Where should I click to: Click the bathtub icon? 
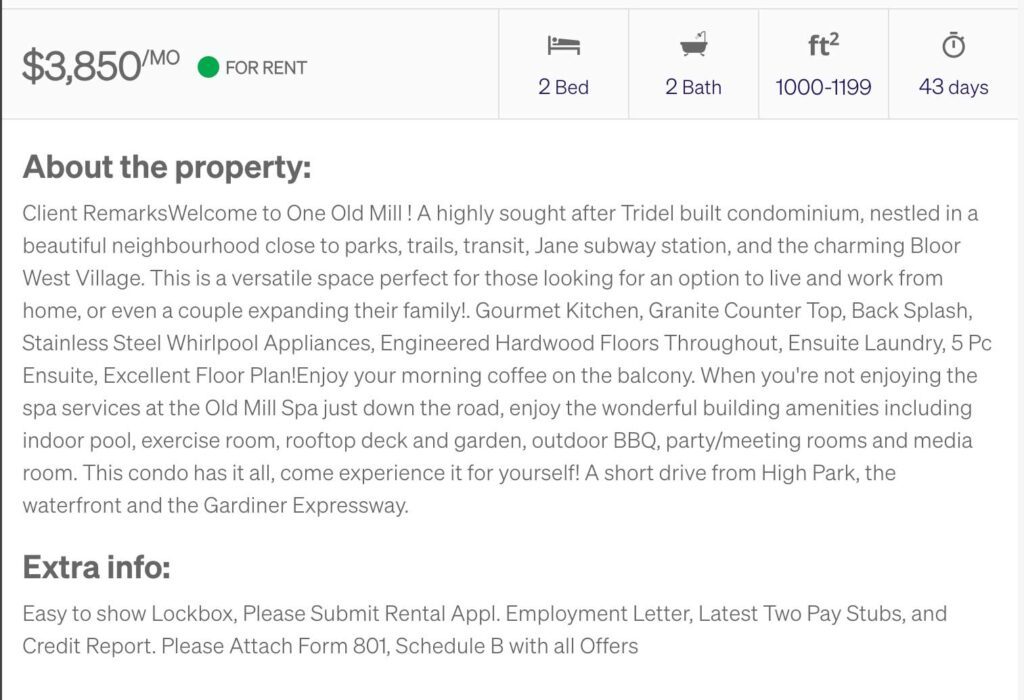tap(693, 45)
